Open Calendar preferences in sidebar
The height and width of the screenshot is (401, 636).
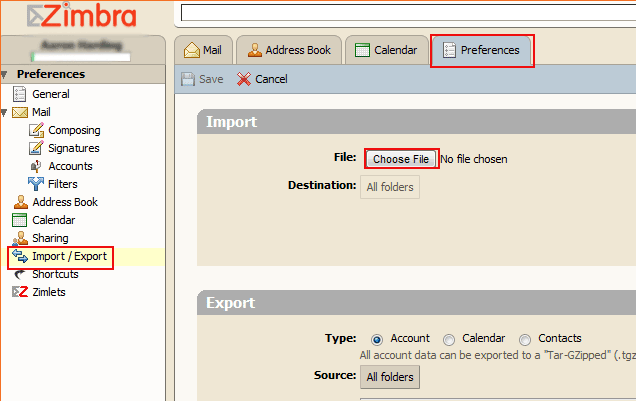tap(54, 220)
